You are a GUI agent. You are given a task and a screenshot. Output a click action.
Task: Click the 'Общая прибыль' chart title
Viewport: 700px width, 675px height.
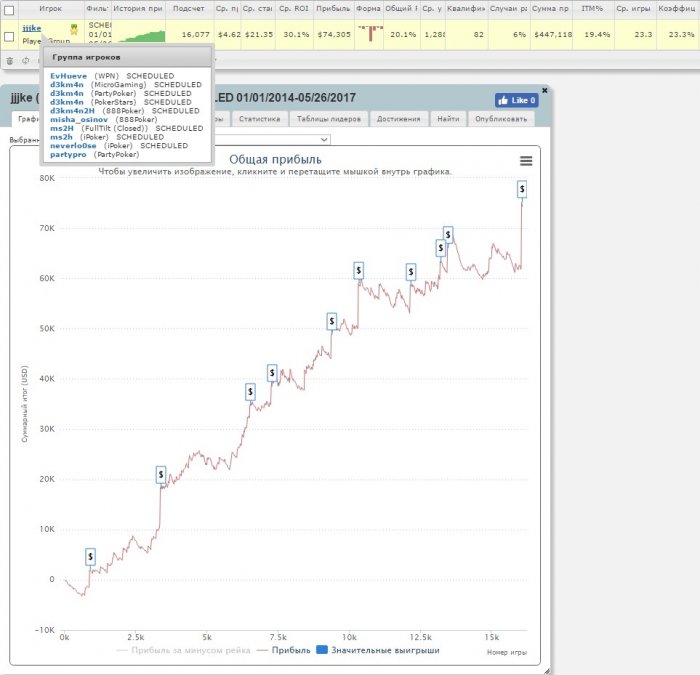coord(275,160)
